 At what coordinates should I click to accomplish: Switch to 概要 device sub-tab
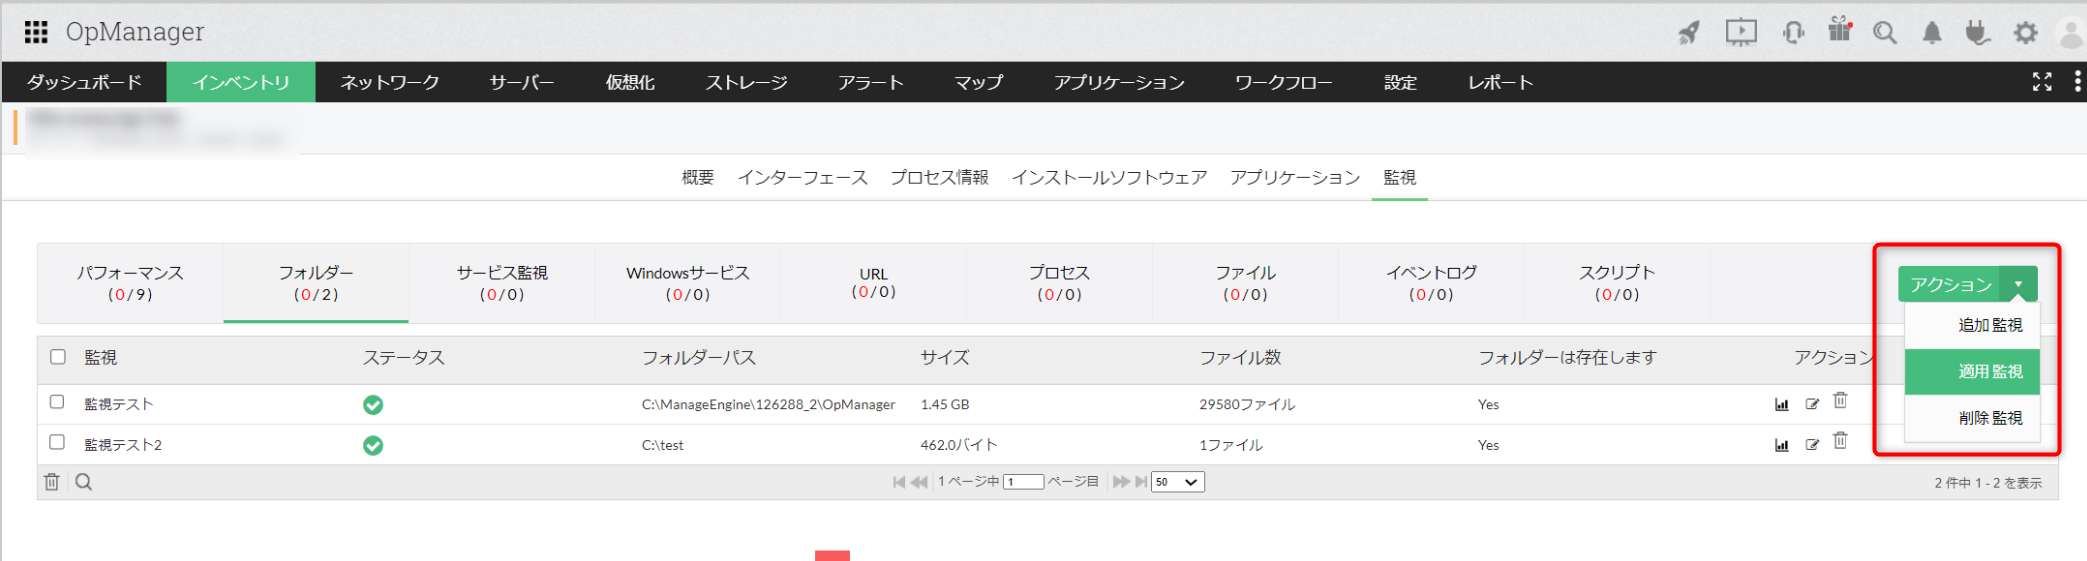tap(698, 178)
